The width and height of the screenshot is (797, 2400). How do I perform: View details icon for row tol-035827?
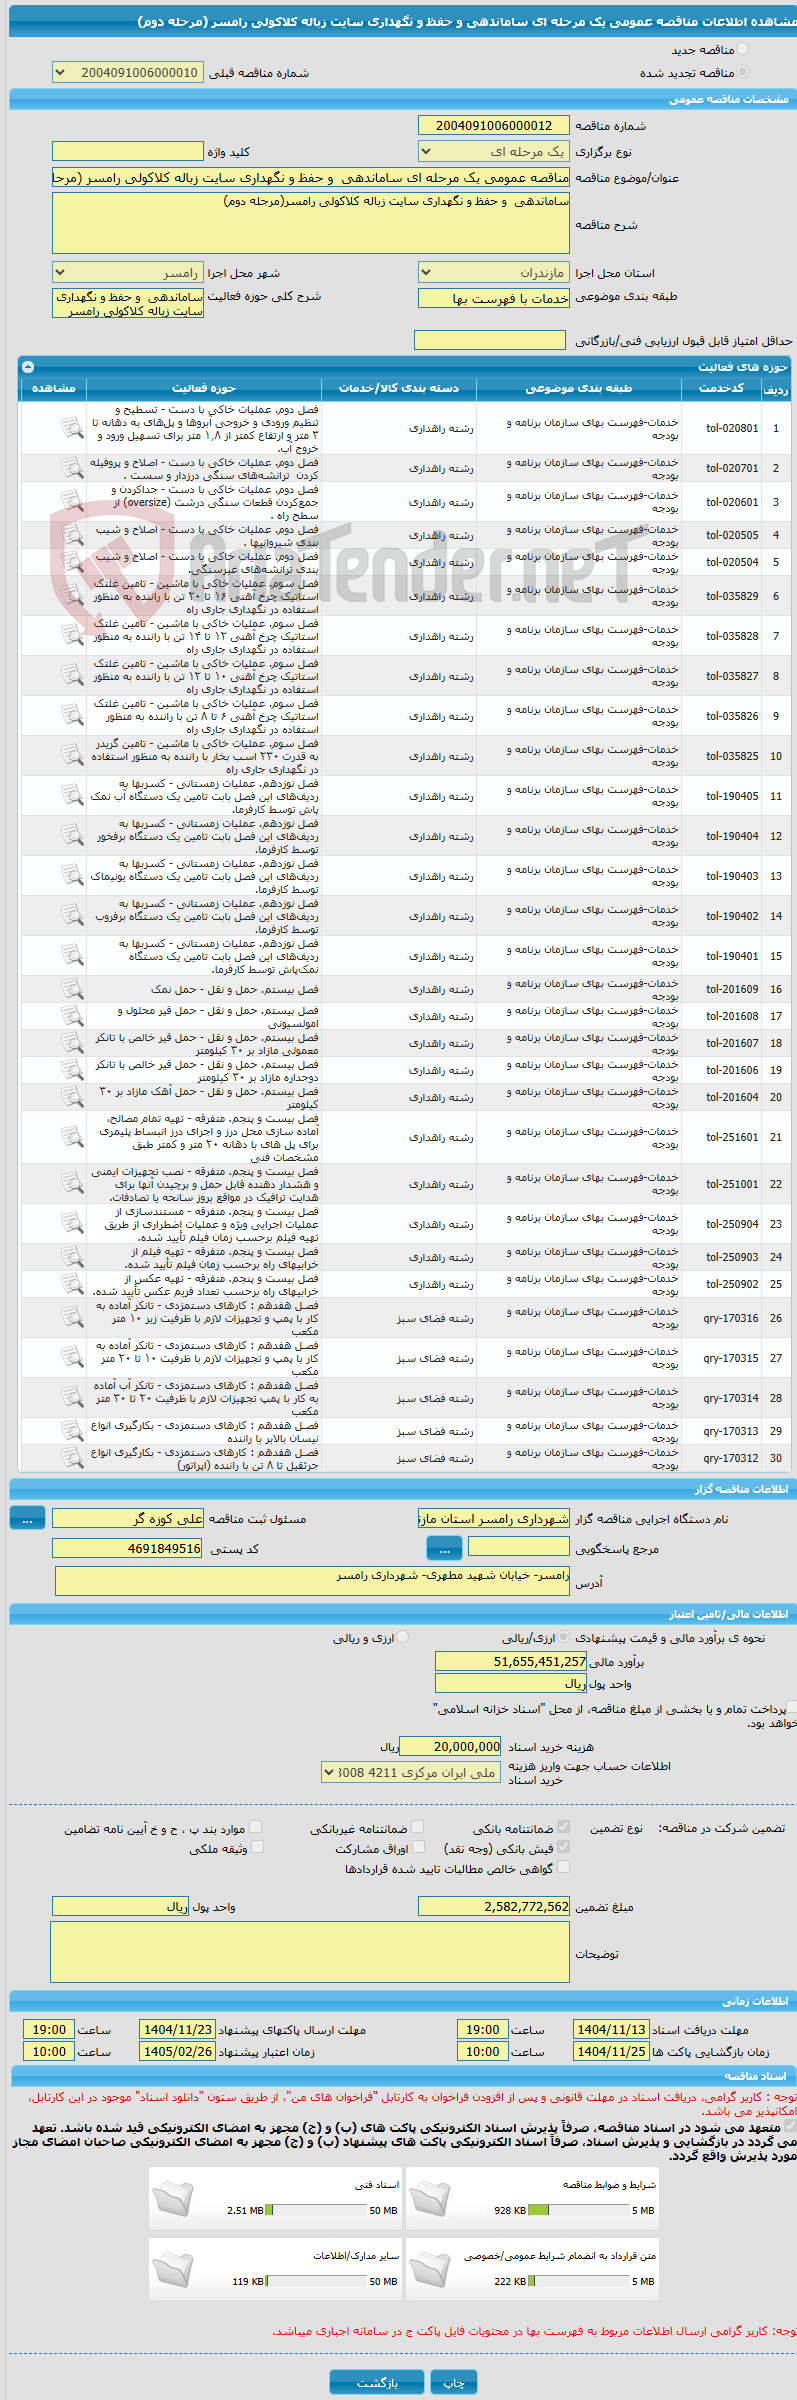72,676
